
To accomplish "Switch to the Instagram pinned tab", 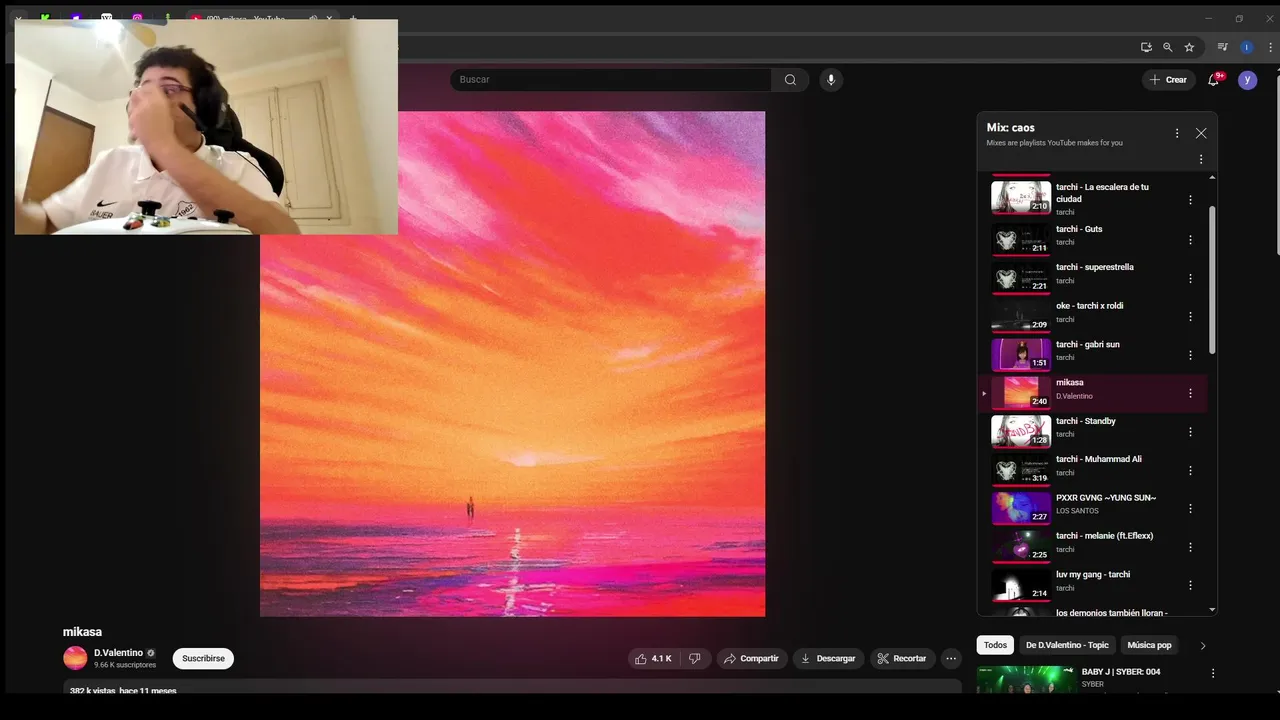I will 137,19.
